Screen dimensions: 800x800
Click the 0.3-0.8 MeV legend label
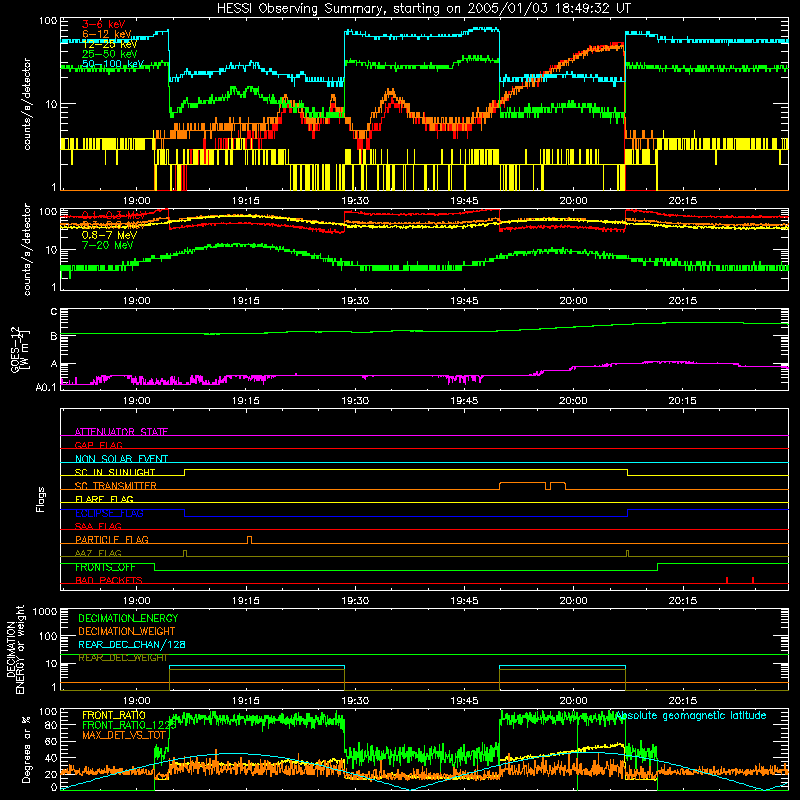point(112,225)
